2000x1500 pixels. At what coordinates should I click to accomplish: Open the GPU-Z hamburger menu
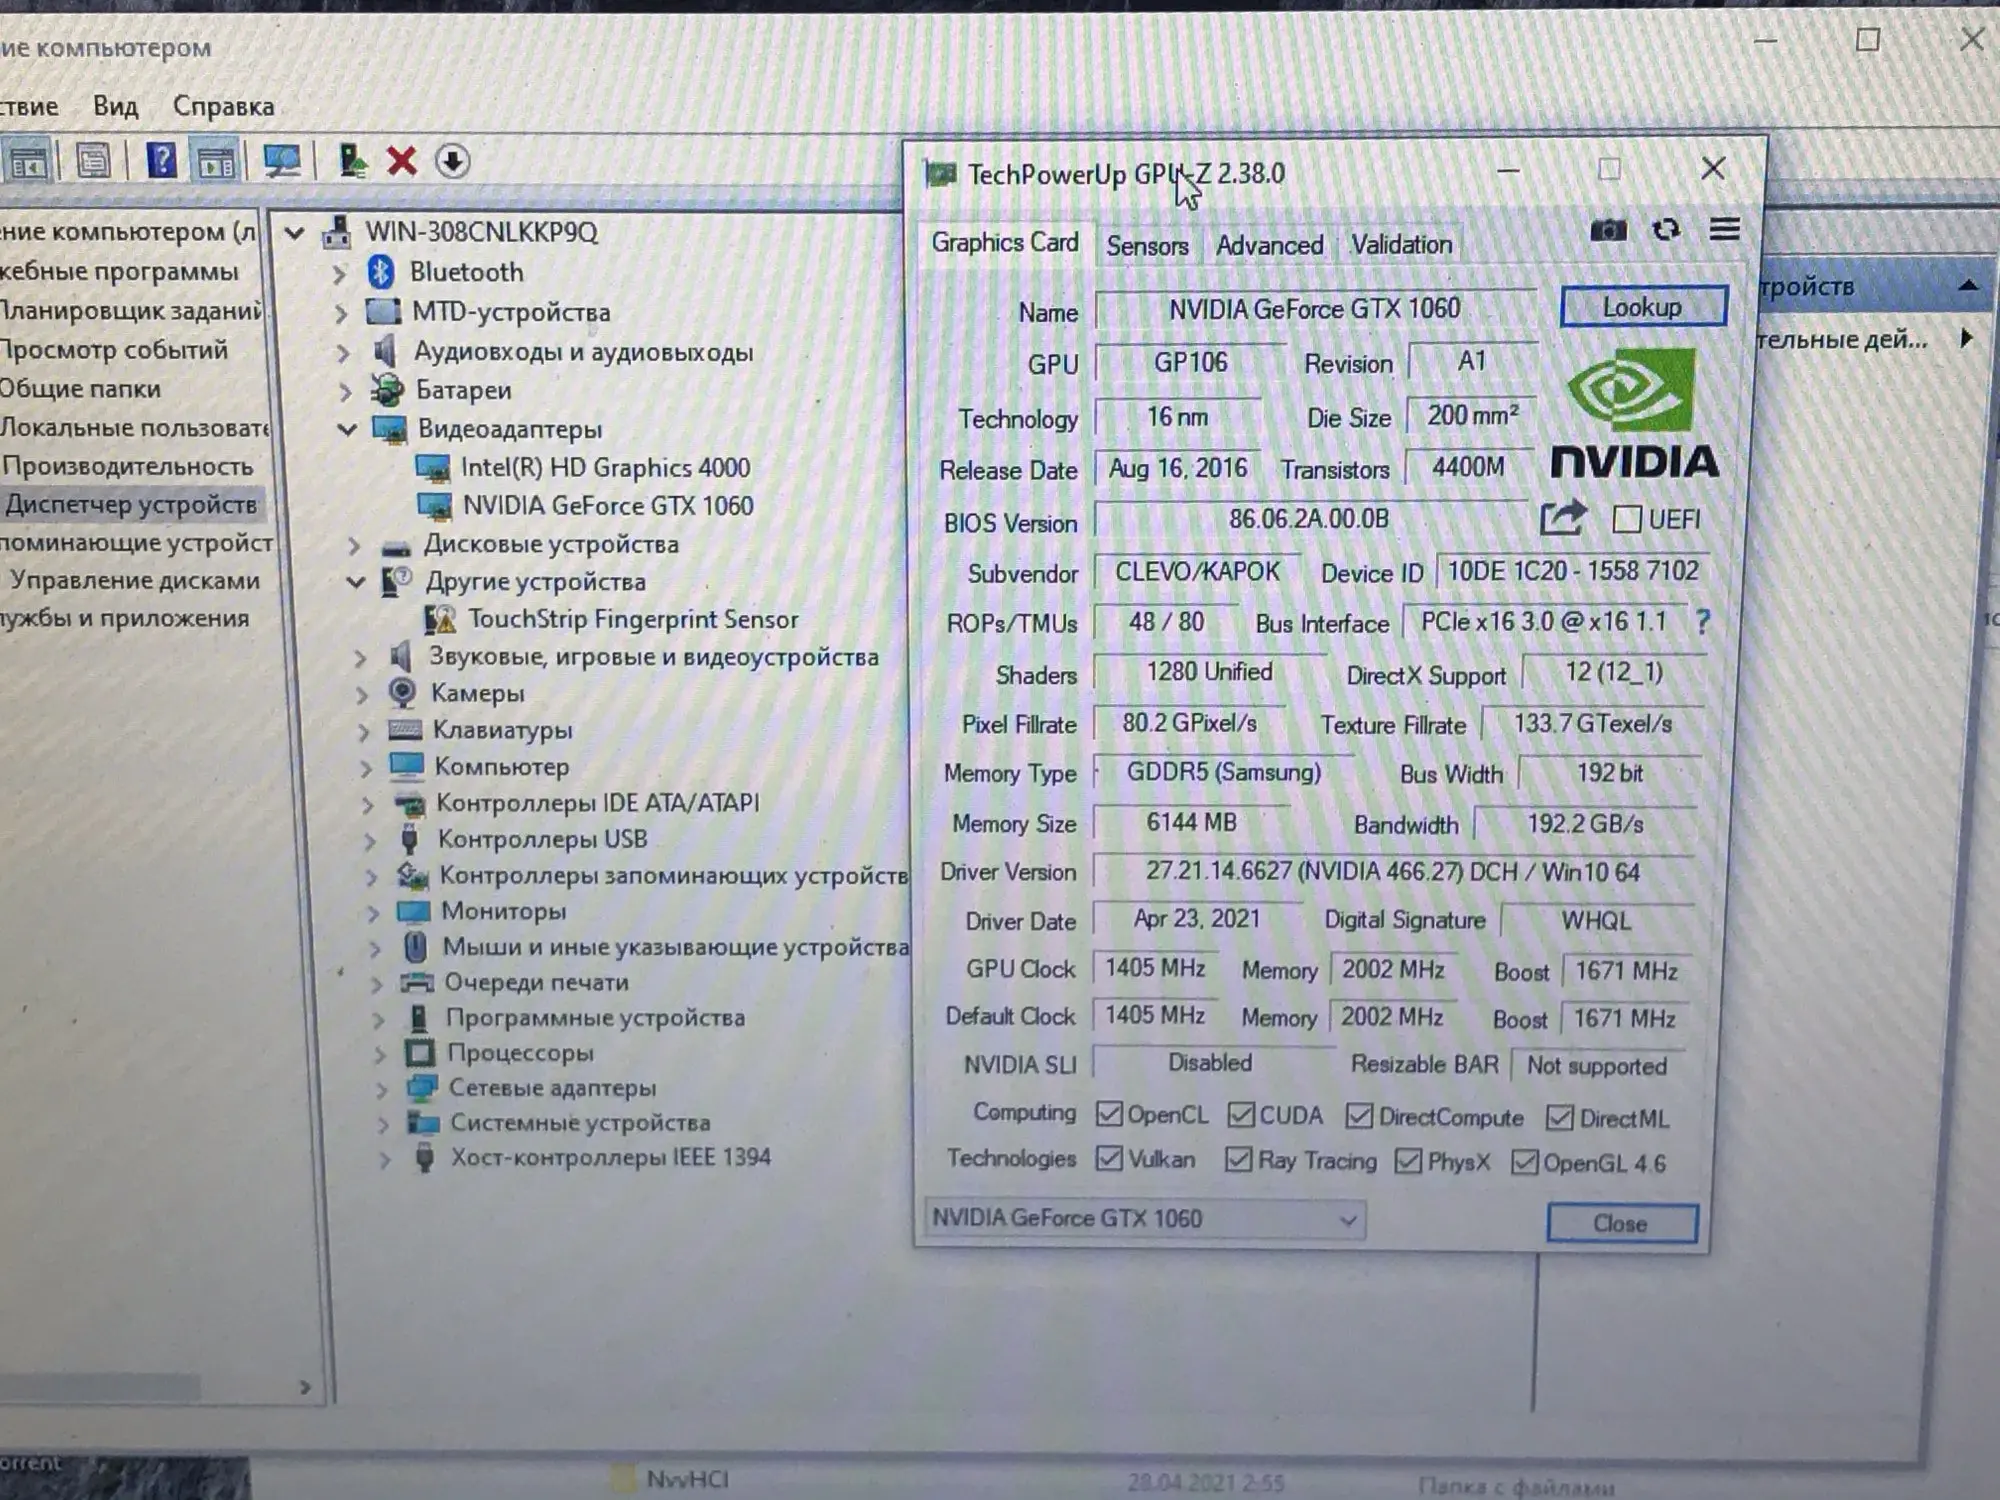(1724, 229)
